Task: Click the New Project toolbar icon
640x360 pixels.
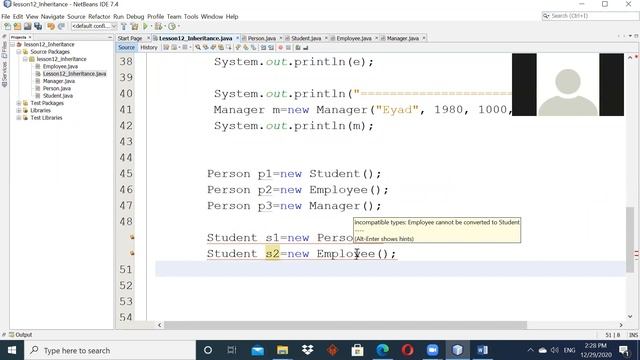Action: point(17,27)
